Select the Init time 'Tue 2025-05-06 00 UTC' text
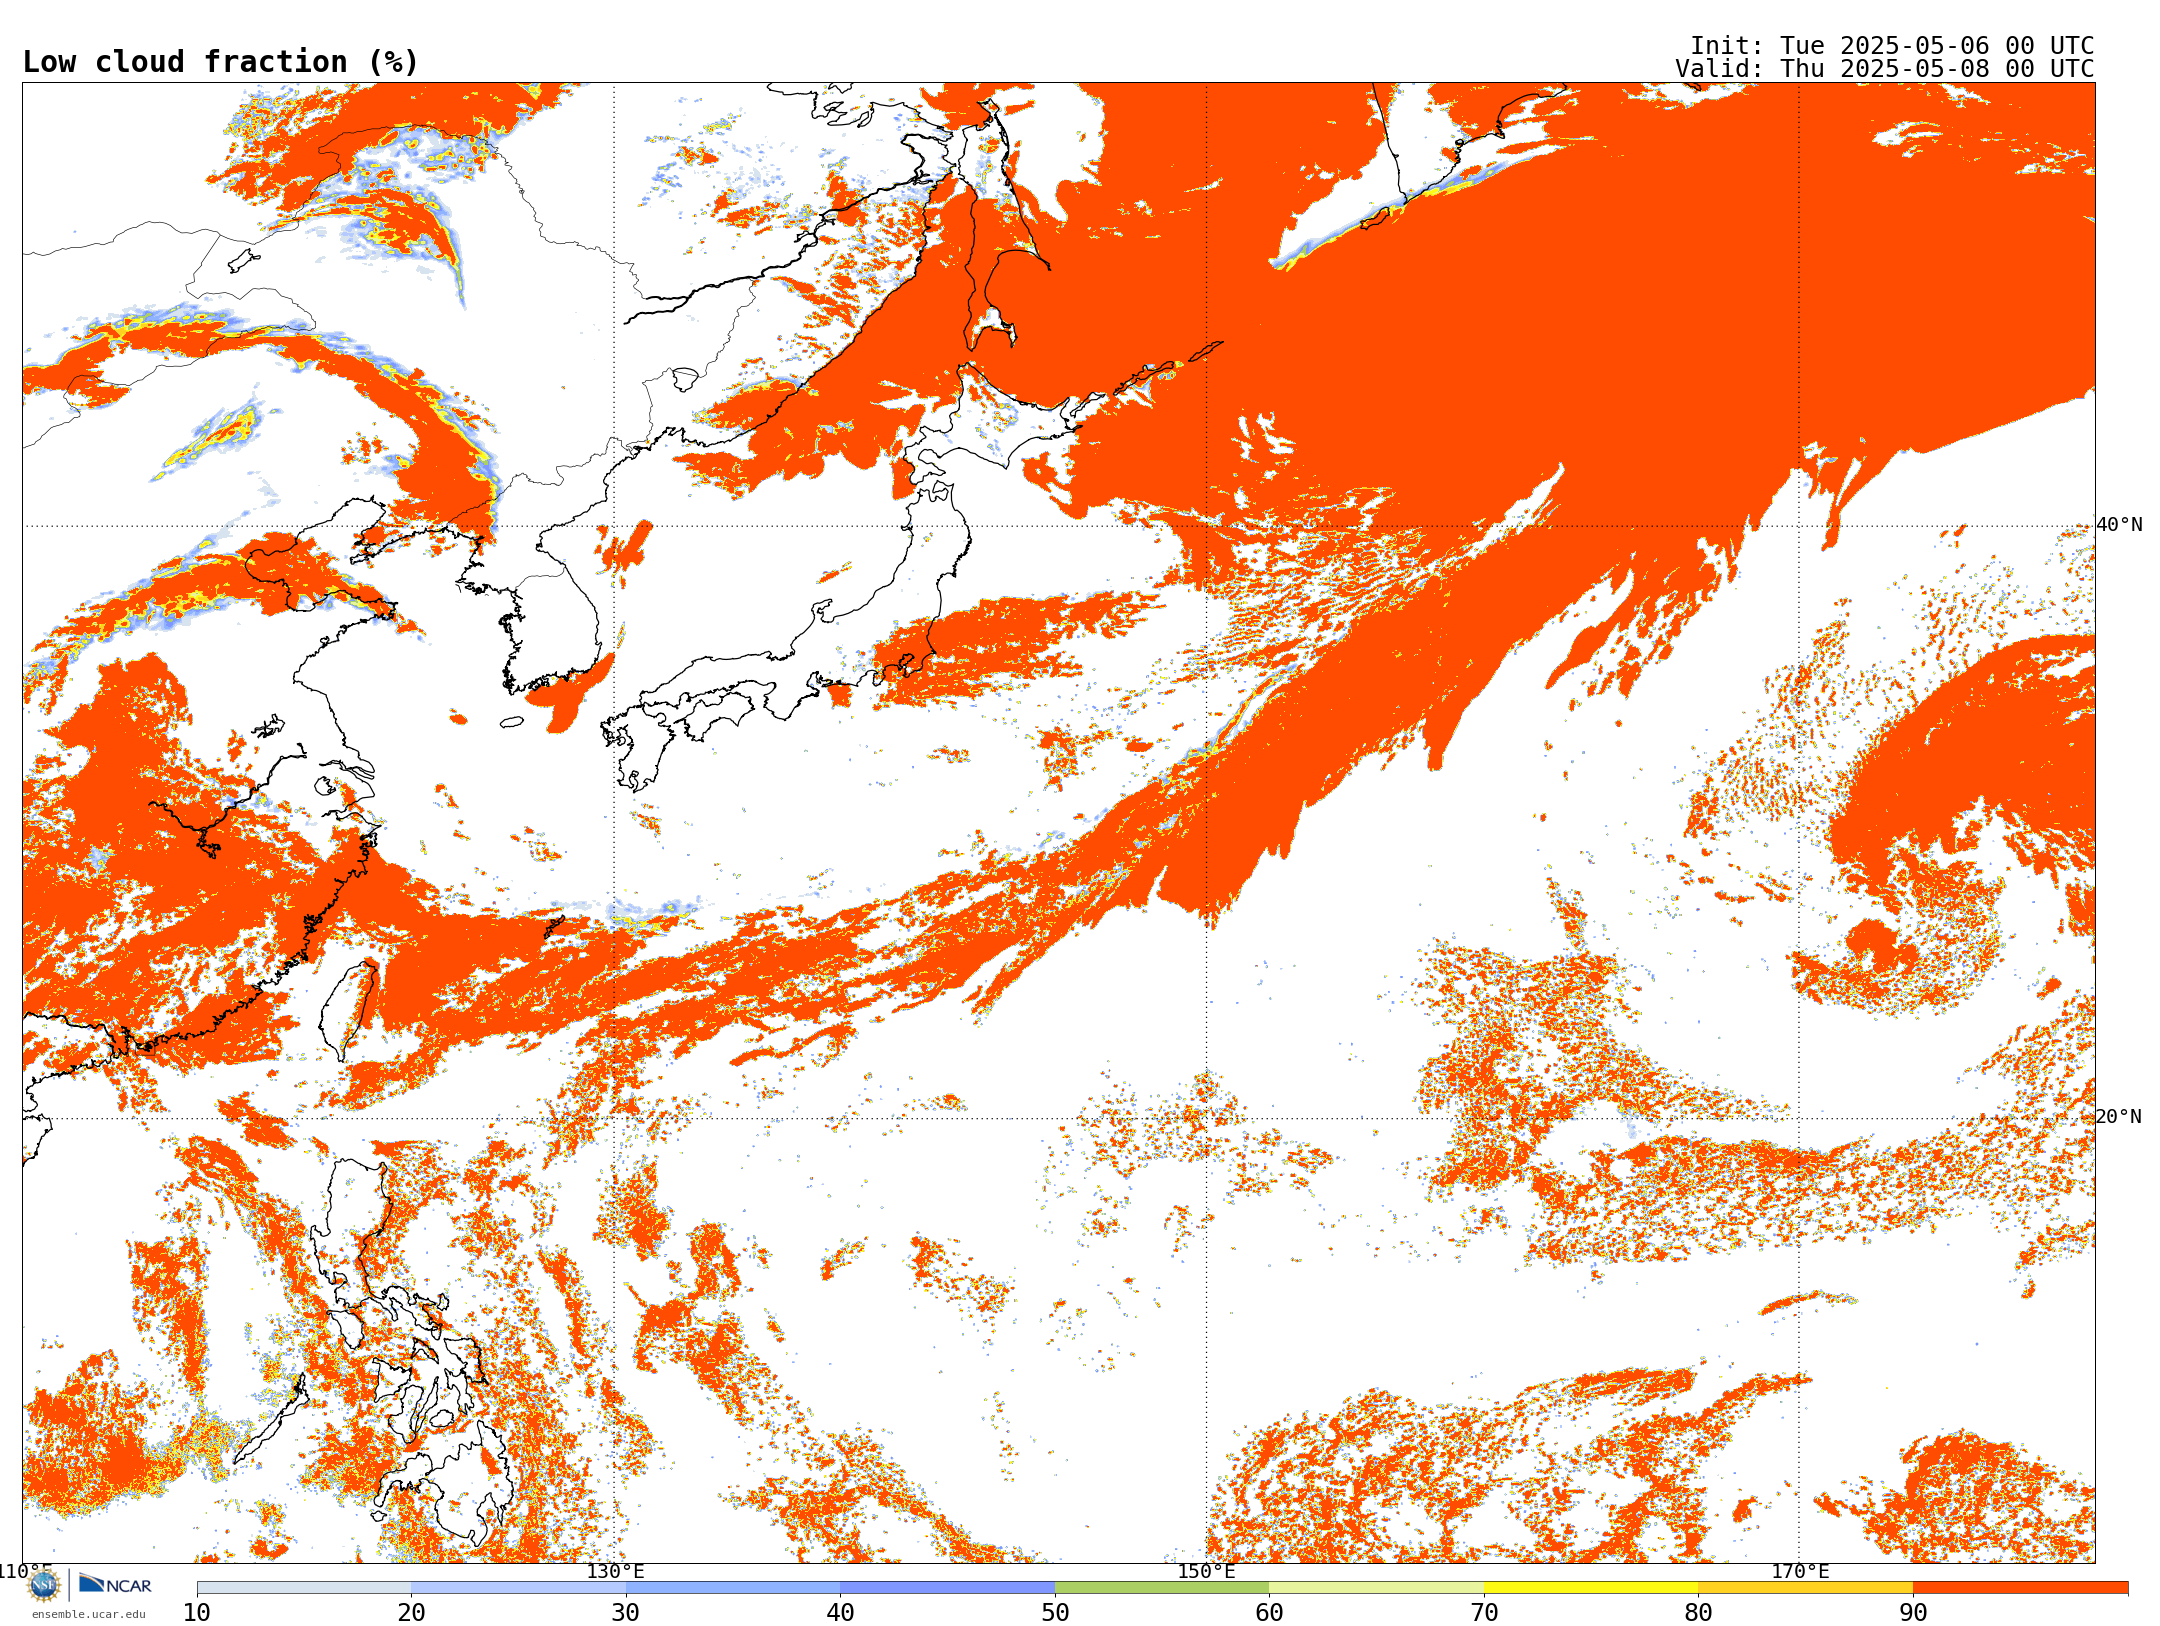2160x1626 pixels. click(x=1936, y=46)
